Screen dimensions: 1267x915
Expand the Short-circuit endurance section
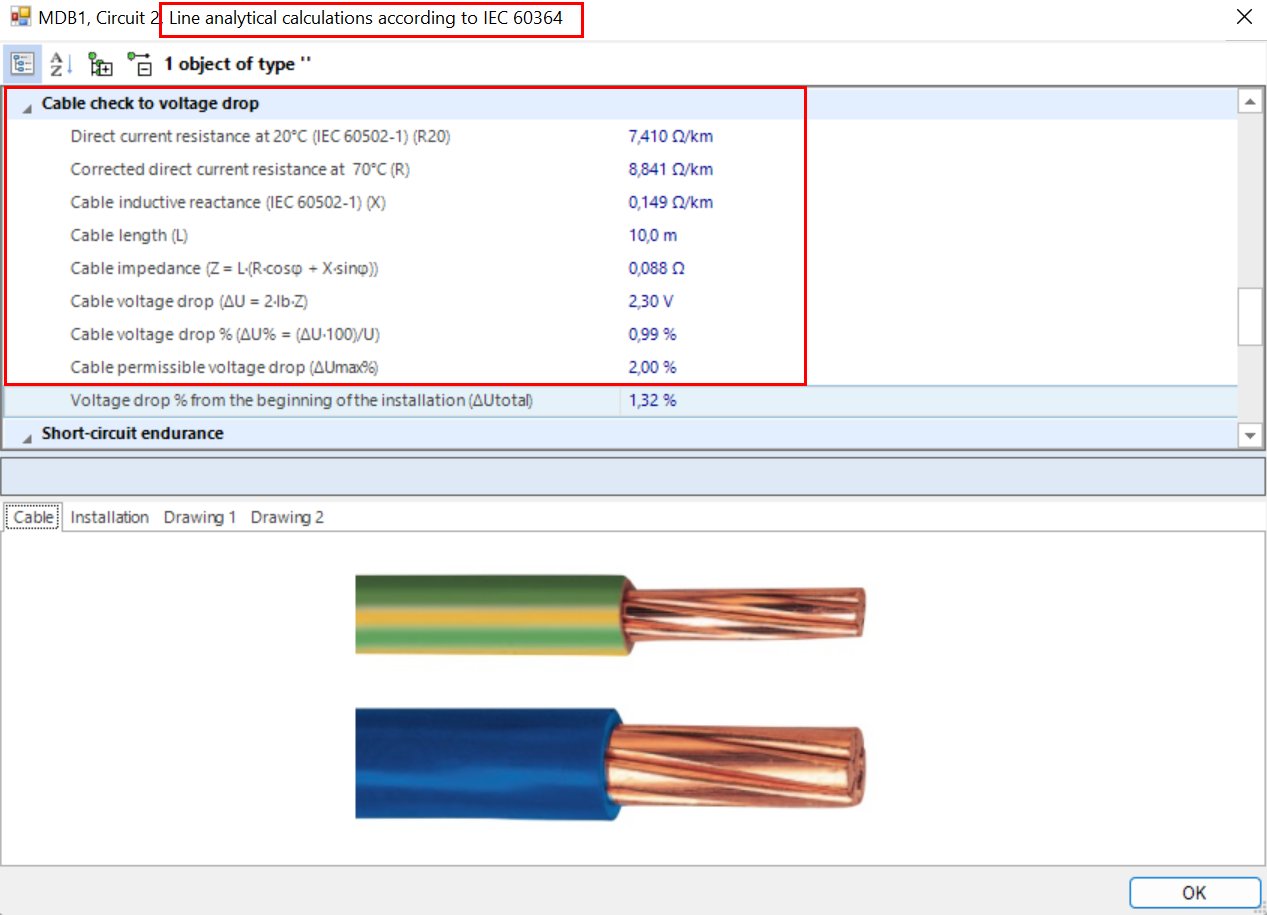coord(27,435)
